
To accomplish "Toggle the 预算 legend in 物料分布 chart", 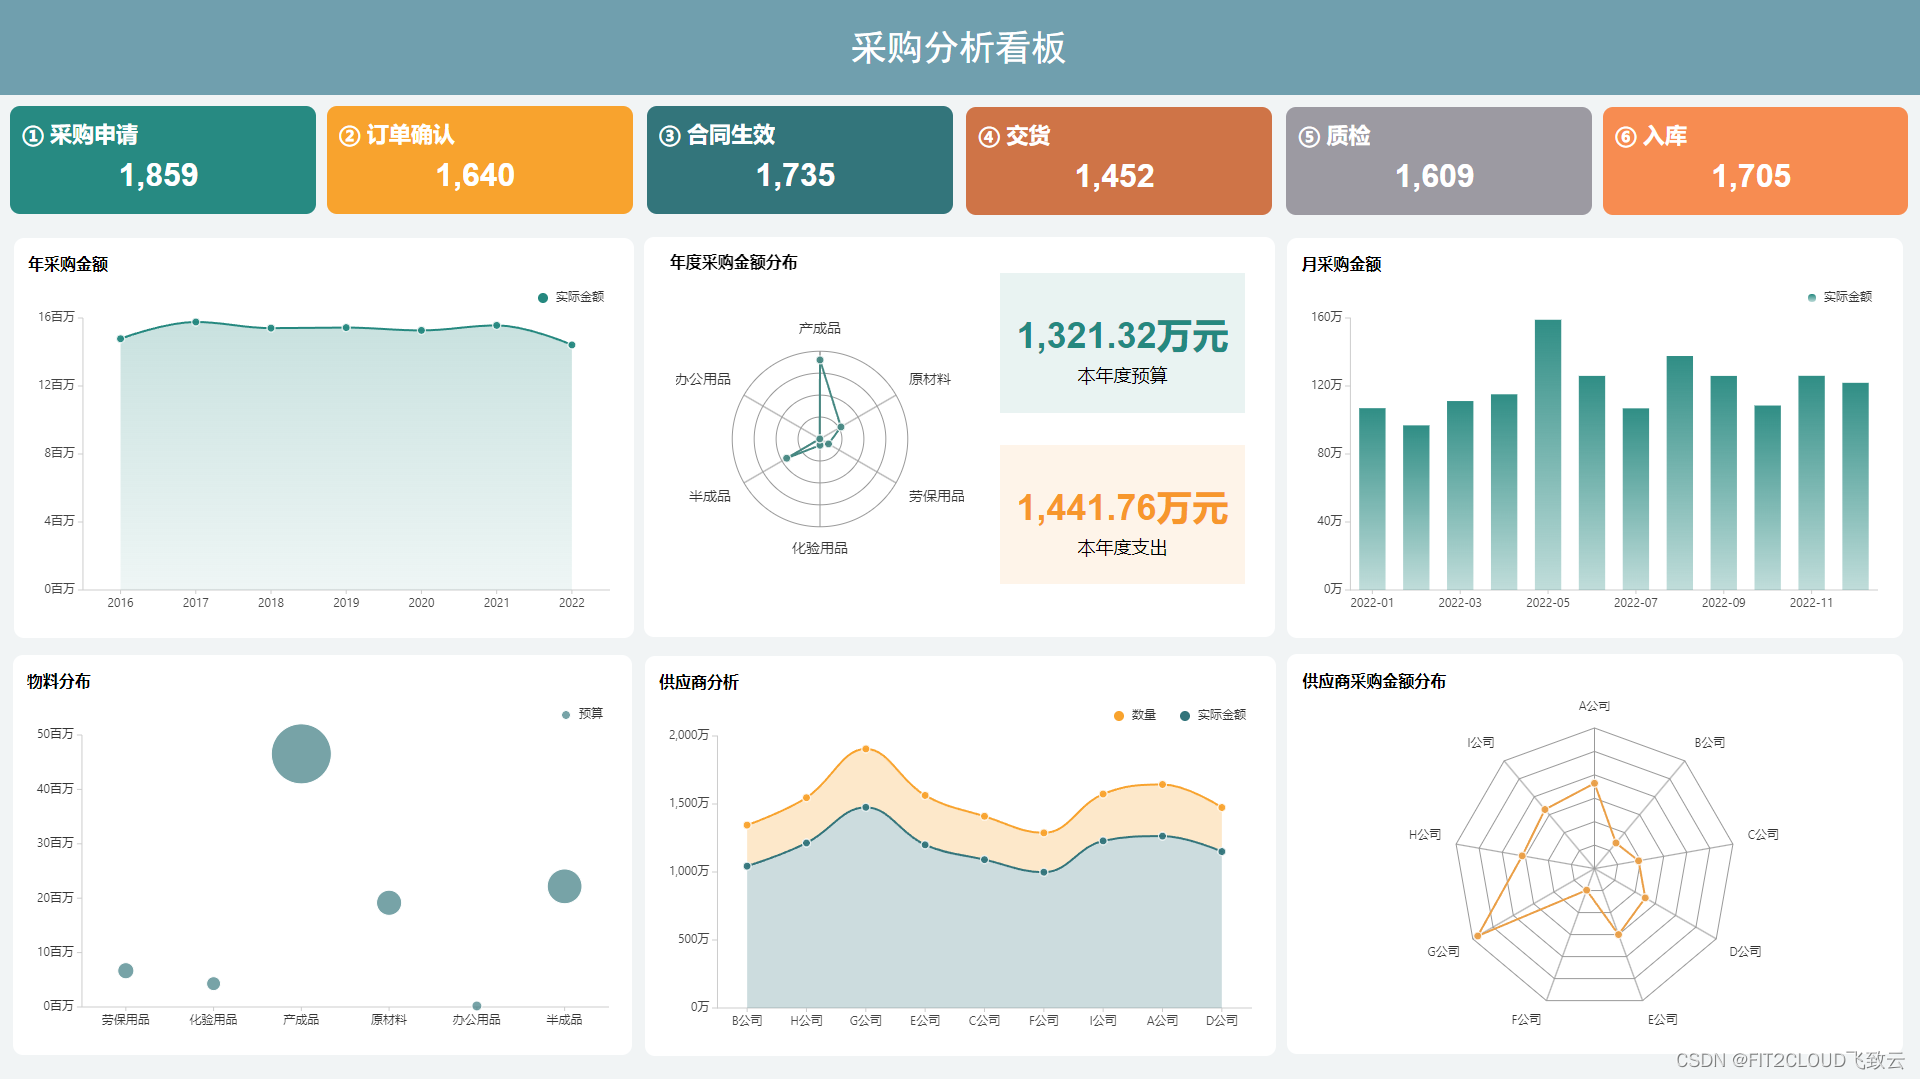I will (585, 714).
